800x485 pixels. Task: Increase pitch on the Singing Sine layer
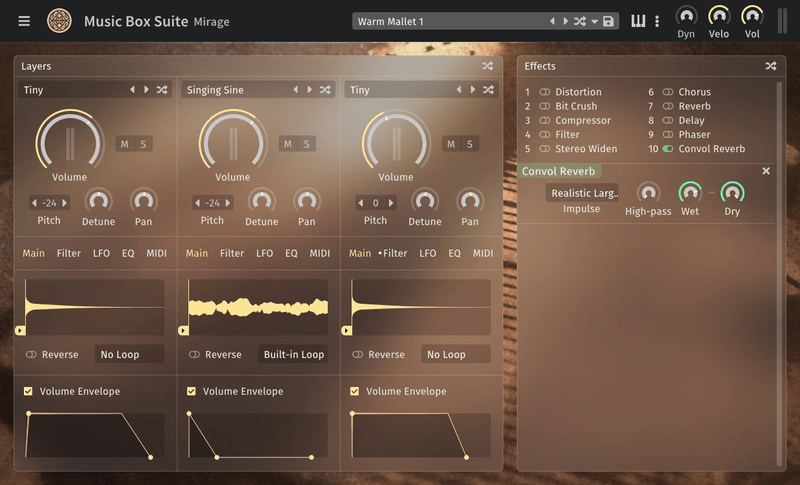[x=228, y=203]
